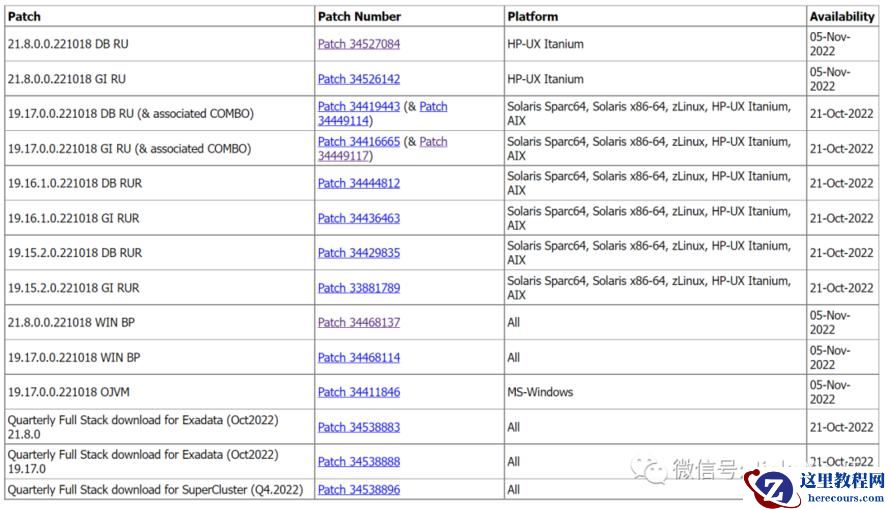The height and width of the screenshot is (510, 890).
Task: Select the 21.8.0.0.221018 DB RU cell
Action: pos(159,44)
